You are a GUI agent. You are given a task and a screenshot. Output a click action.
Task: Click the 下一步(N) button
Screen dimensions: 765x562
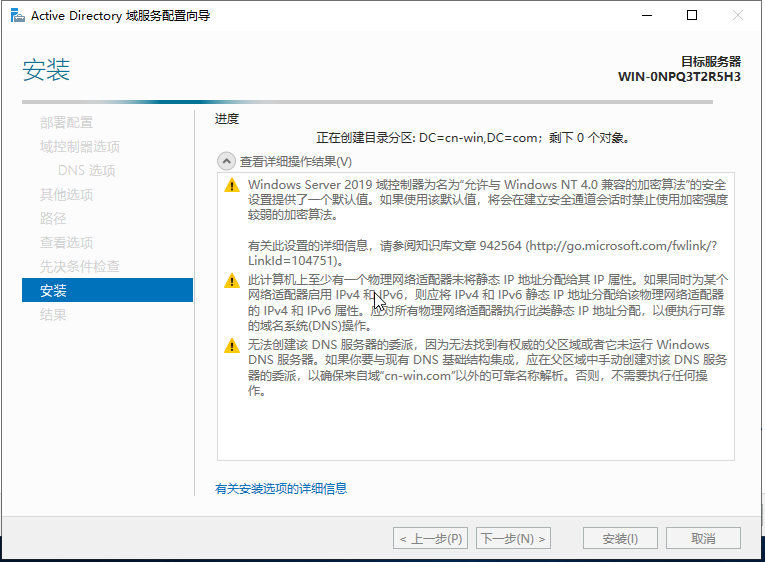(x=513, y=539)
